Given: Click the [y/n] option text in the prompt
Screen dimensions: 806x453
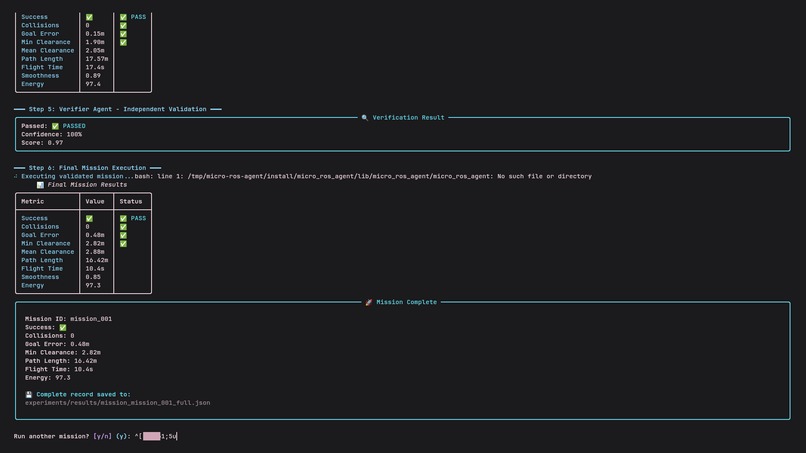Looking at the screenshot, I should [102, 437].
